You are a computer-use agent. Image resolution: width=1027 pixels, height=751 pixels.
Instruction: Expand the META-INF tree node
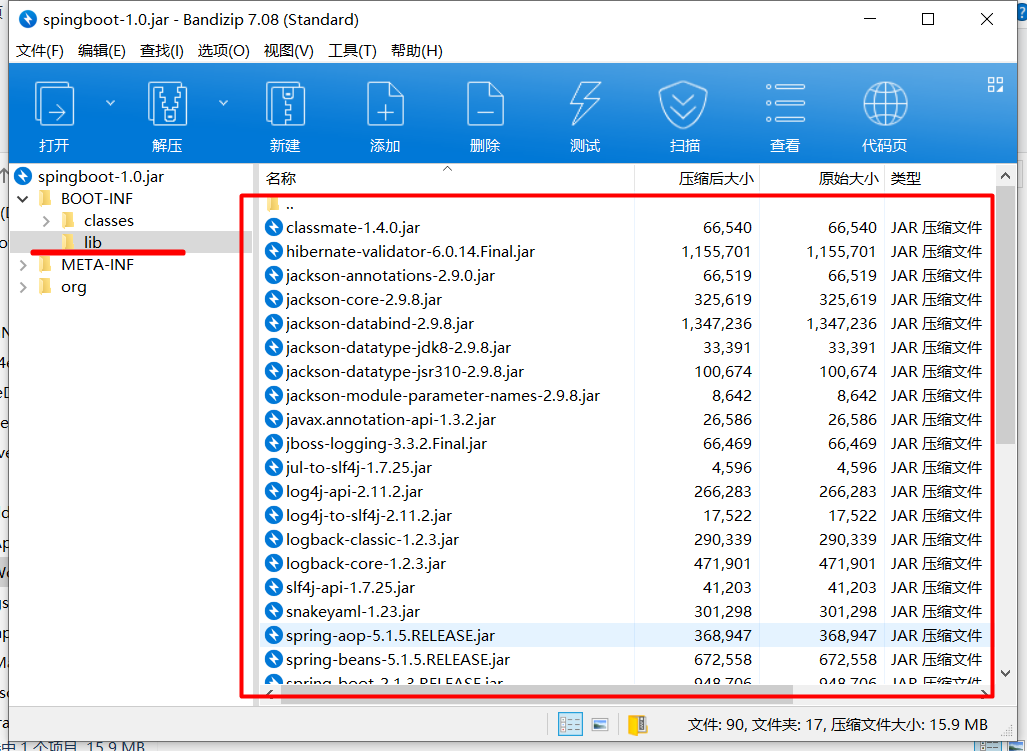point(23,265)
